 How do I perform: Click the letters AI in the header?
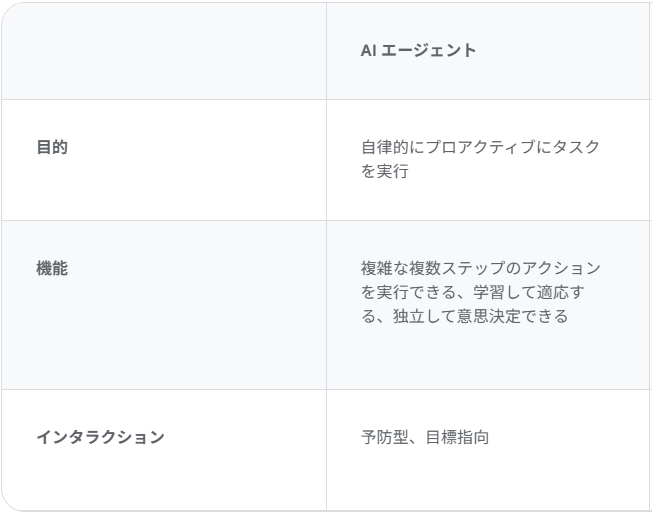(x=368, y=51)
